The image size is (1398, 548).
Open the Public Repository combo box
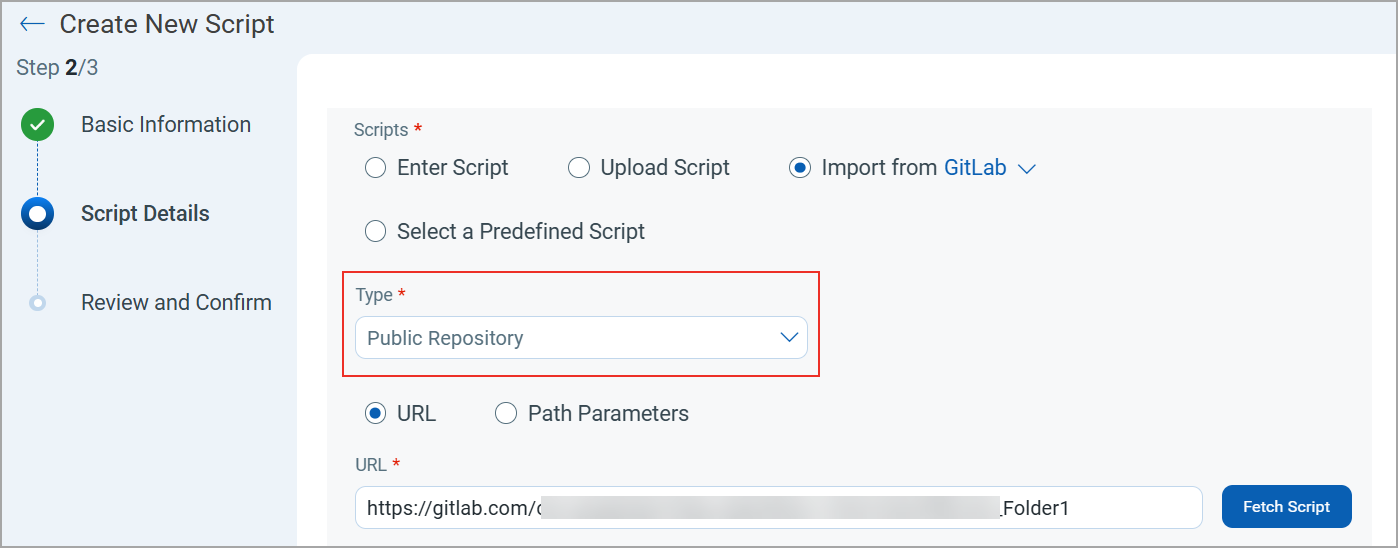coord(570,338)
